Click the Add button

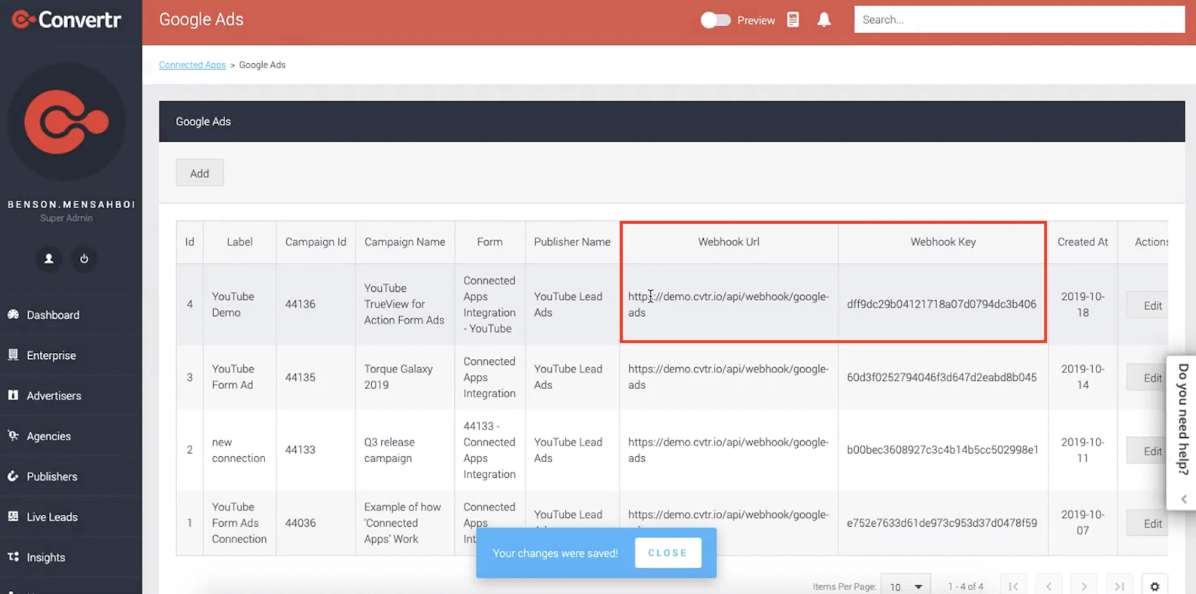tap(200, 173)
